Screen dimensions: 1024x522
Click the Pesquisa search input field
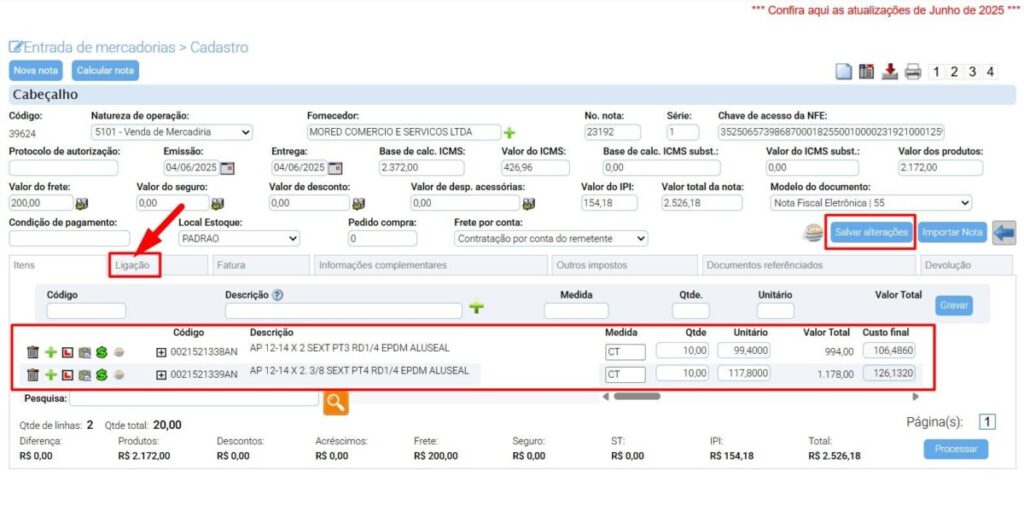(x=194, y=399)
